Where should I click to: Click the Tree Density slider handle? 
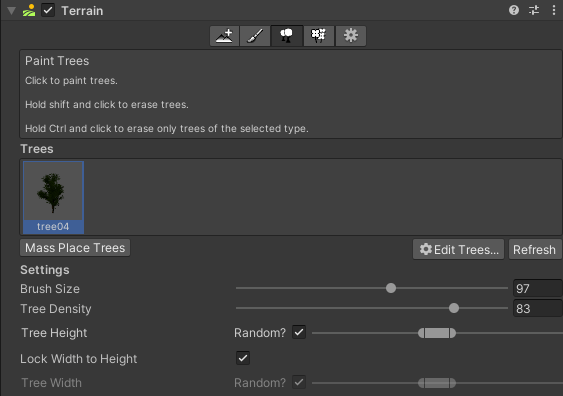click(x=454, y=308)
